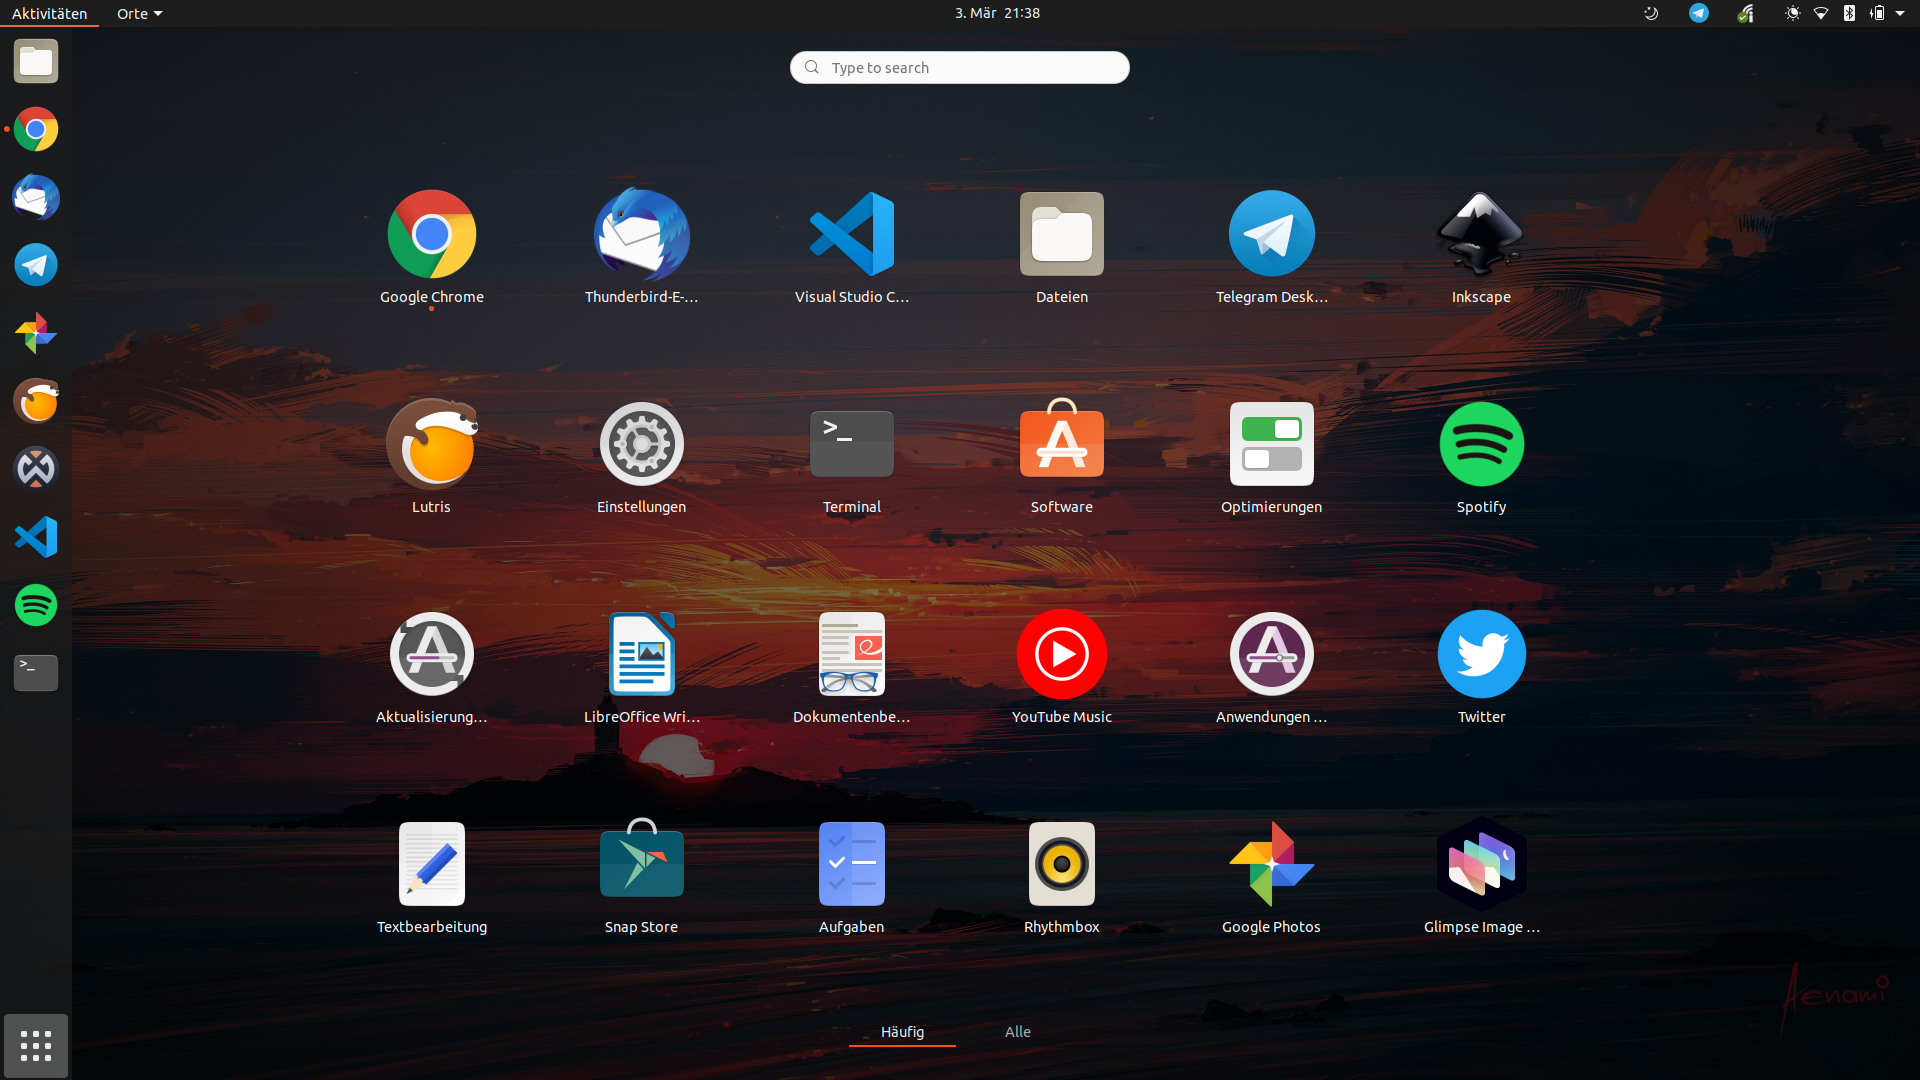Click the Type to search field
The image size is (1920, 1080).
[960, 68]
